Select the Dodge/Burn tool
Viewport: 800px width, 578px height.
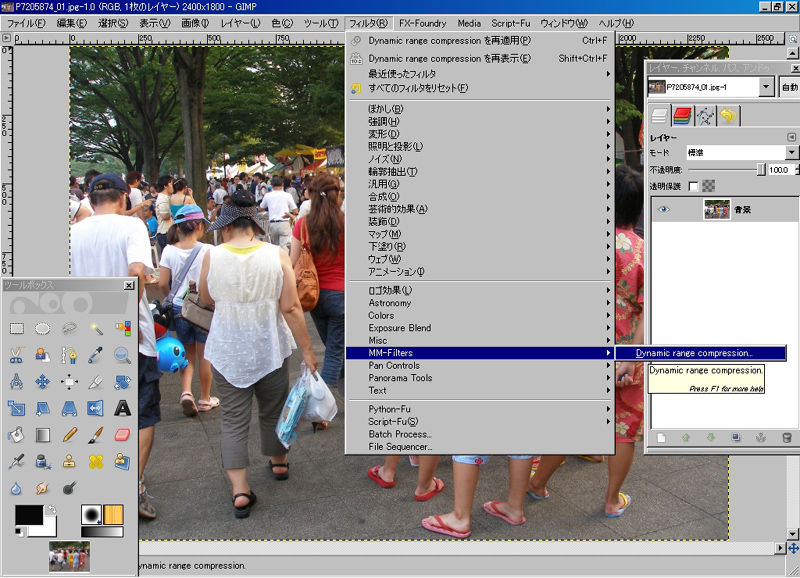[69, 488]
